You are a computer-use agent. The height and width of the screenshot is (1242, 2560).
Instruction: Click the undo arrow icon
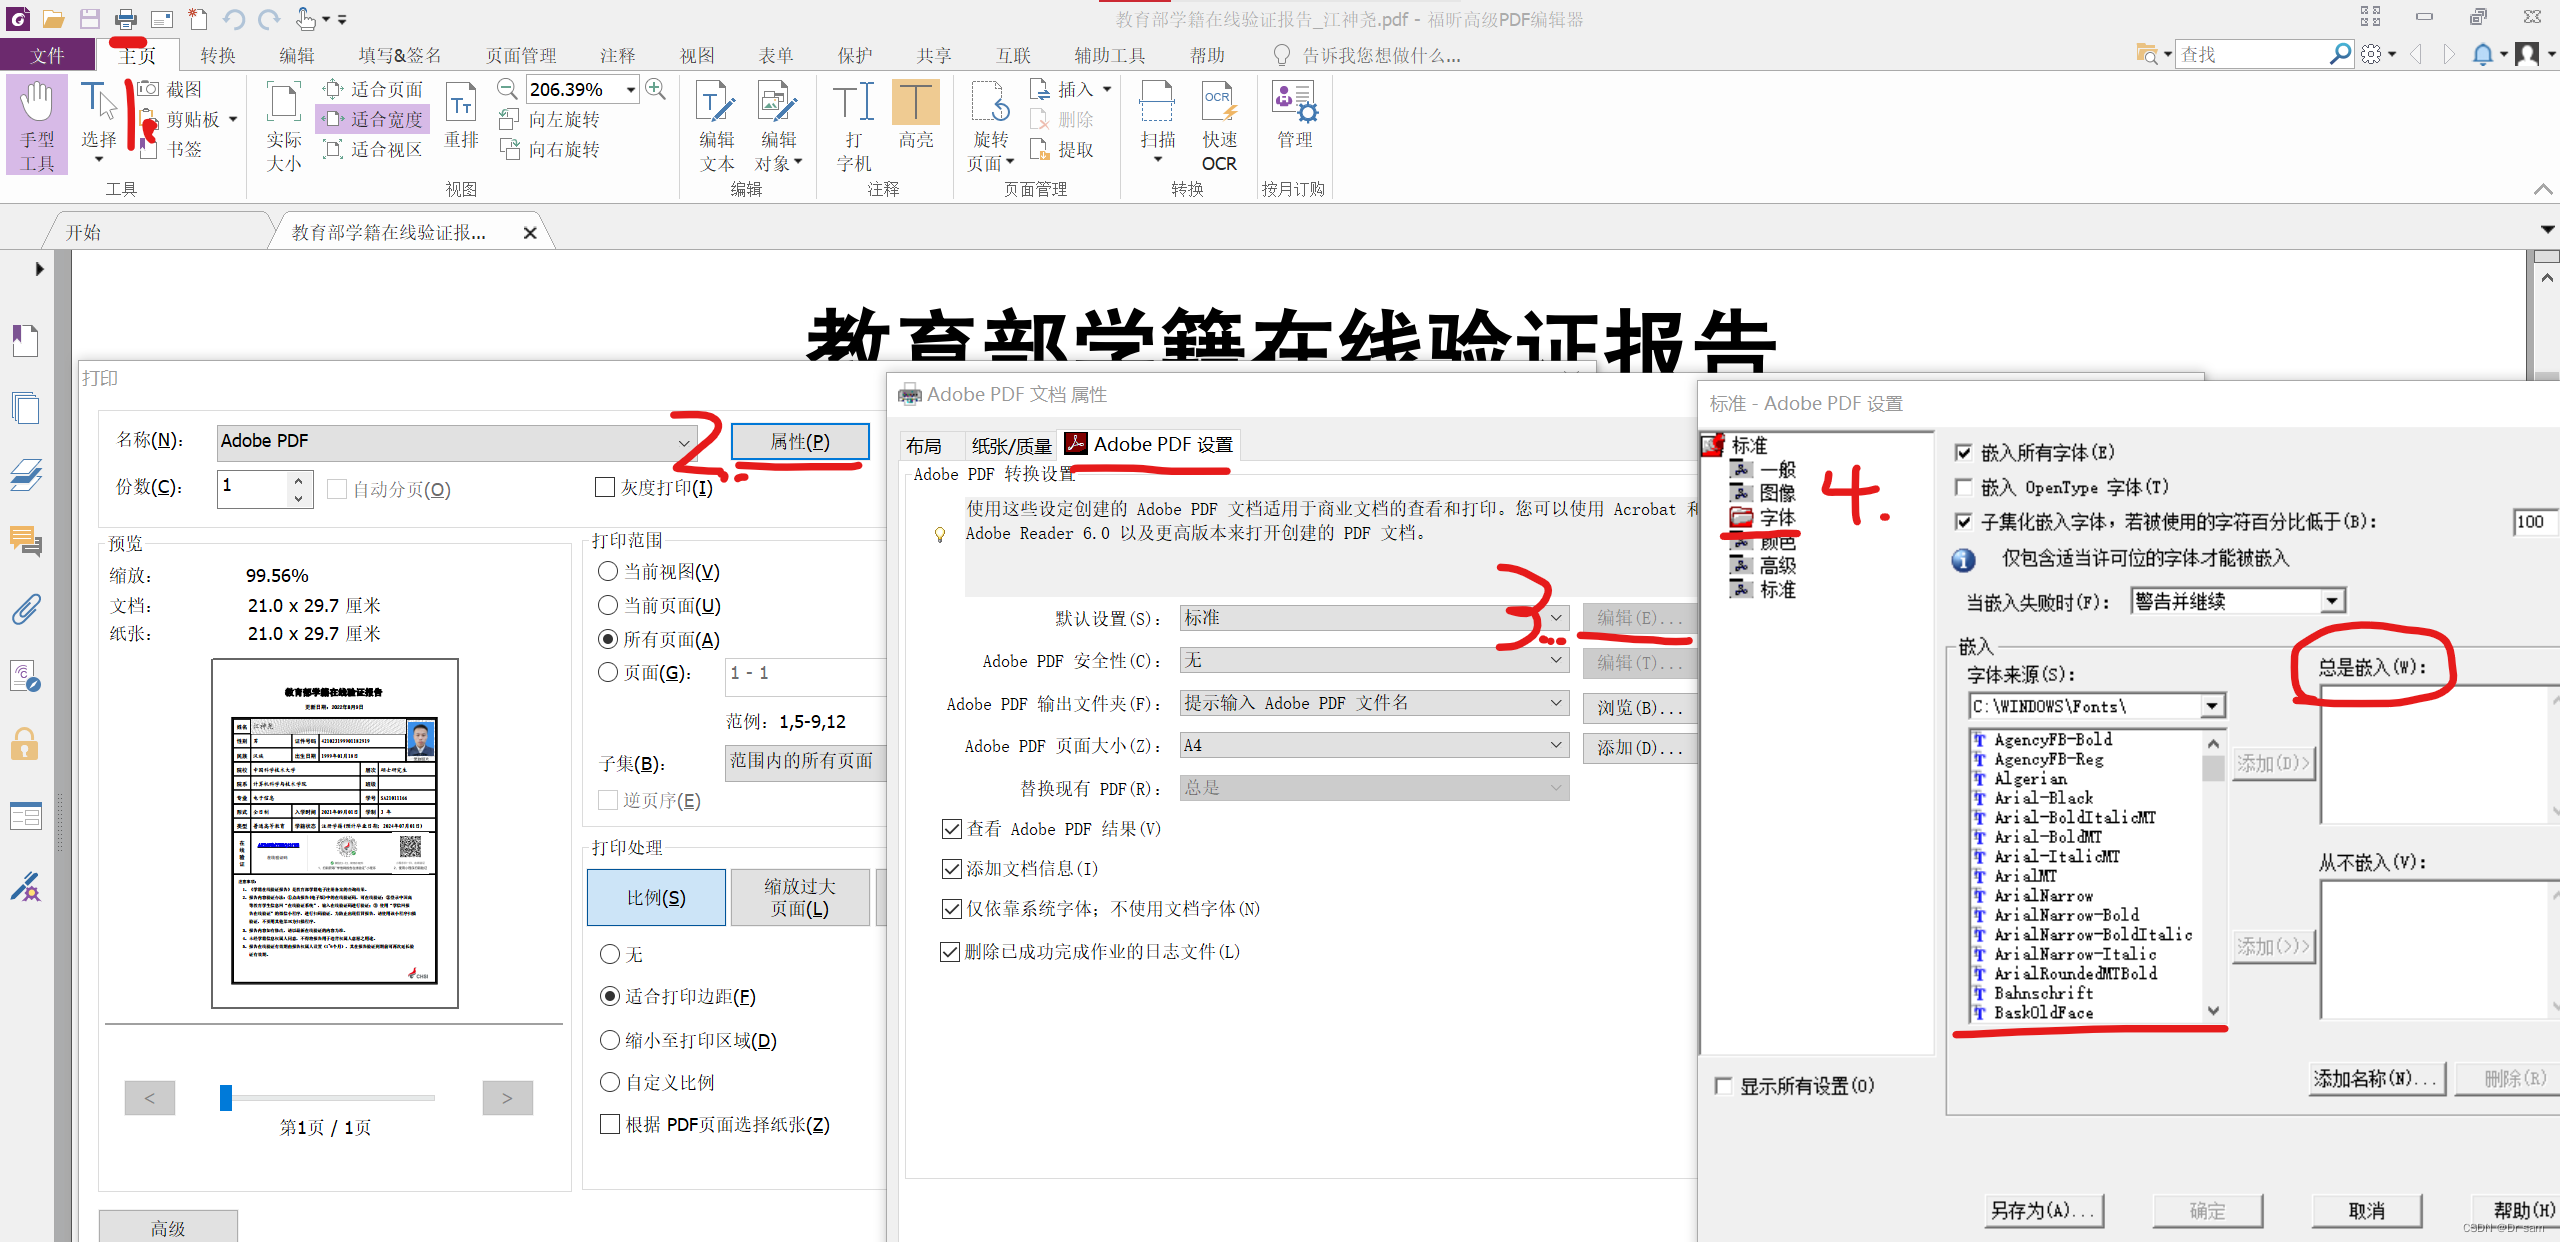pyautogui.click(x=234, y=18)
